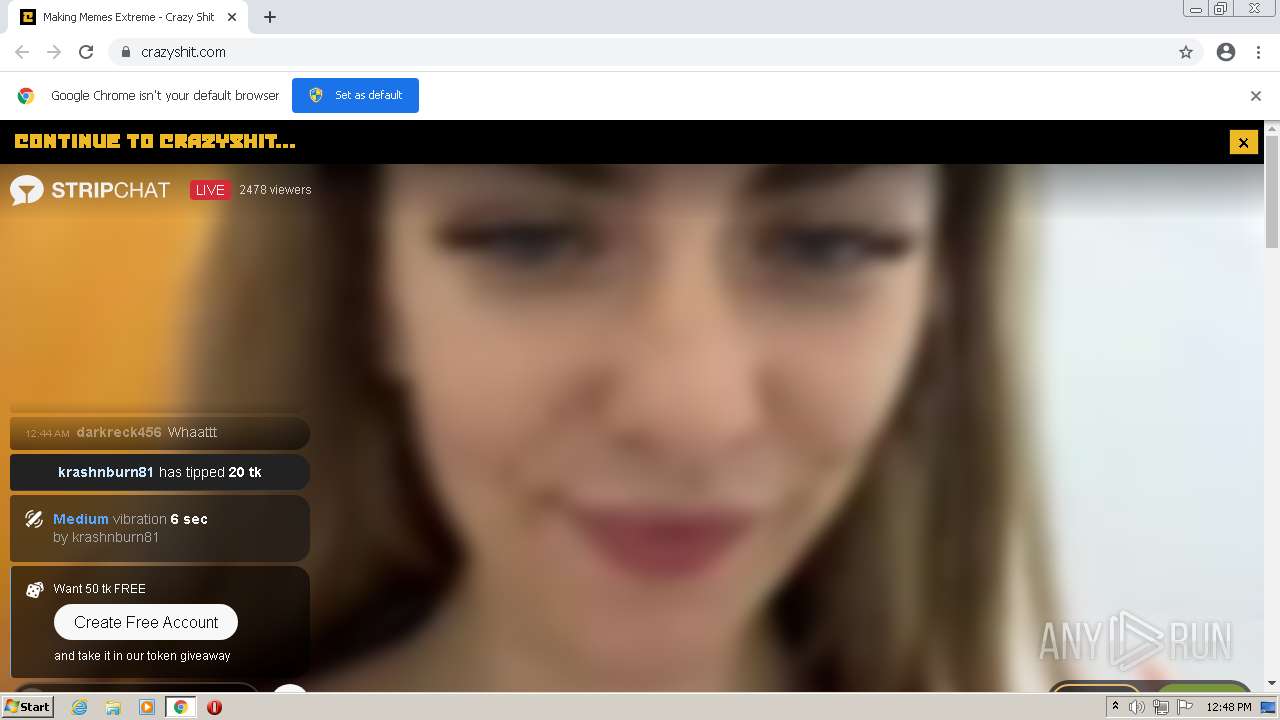Click the Action Center flag icon
This screenshot has width=1280, height=720.
tap(1185, 707)
